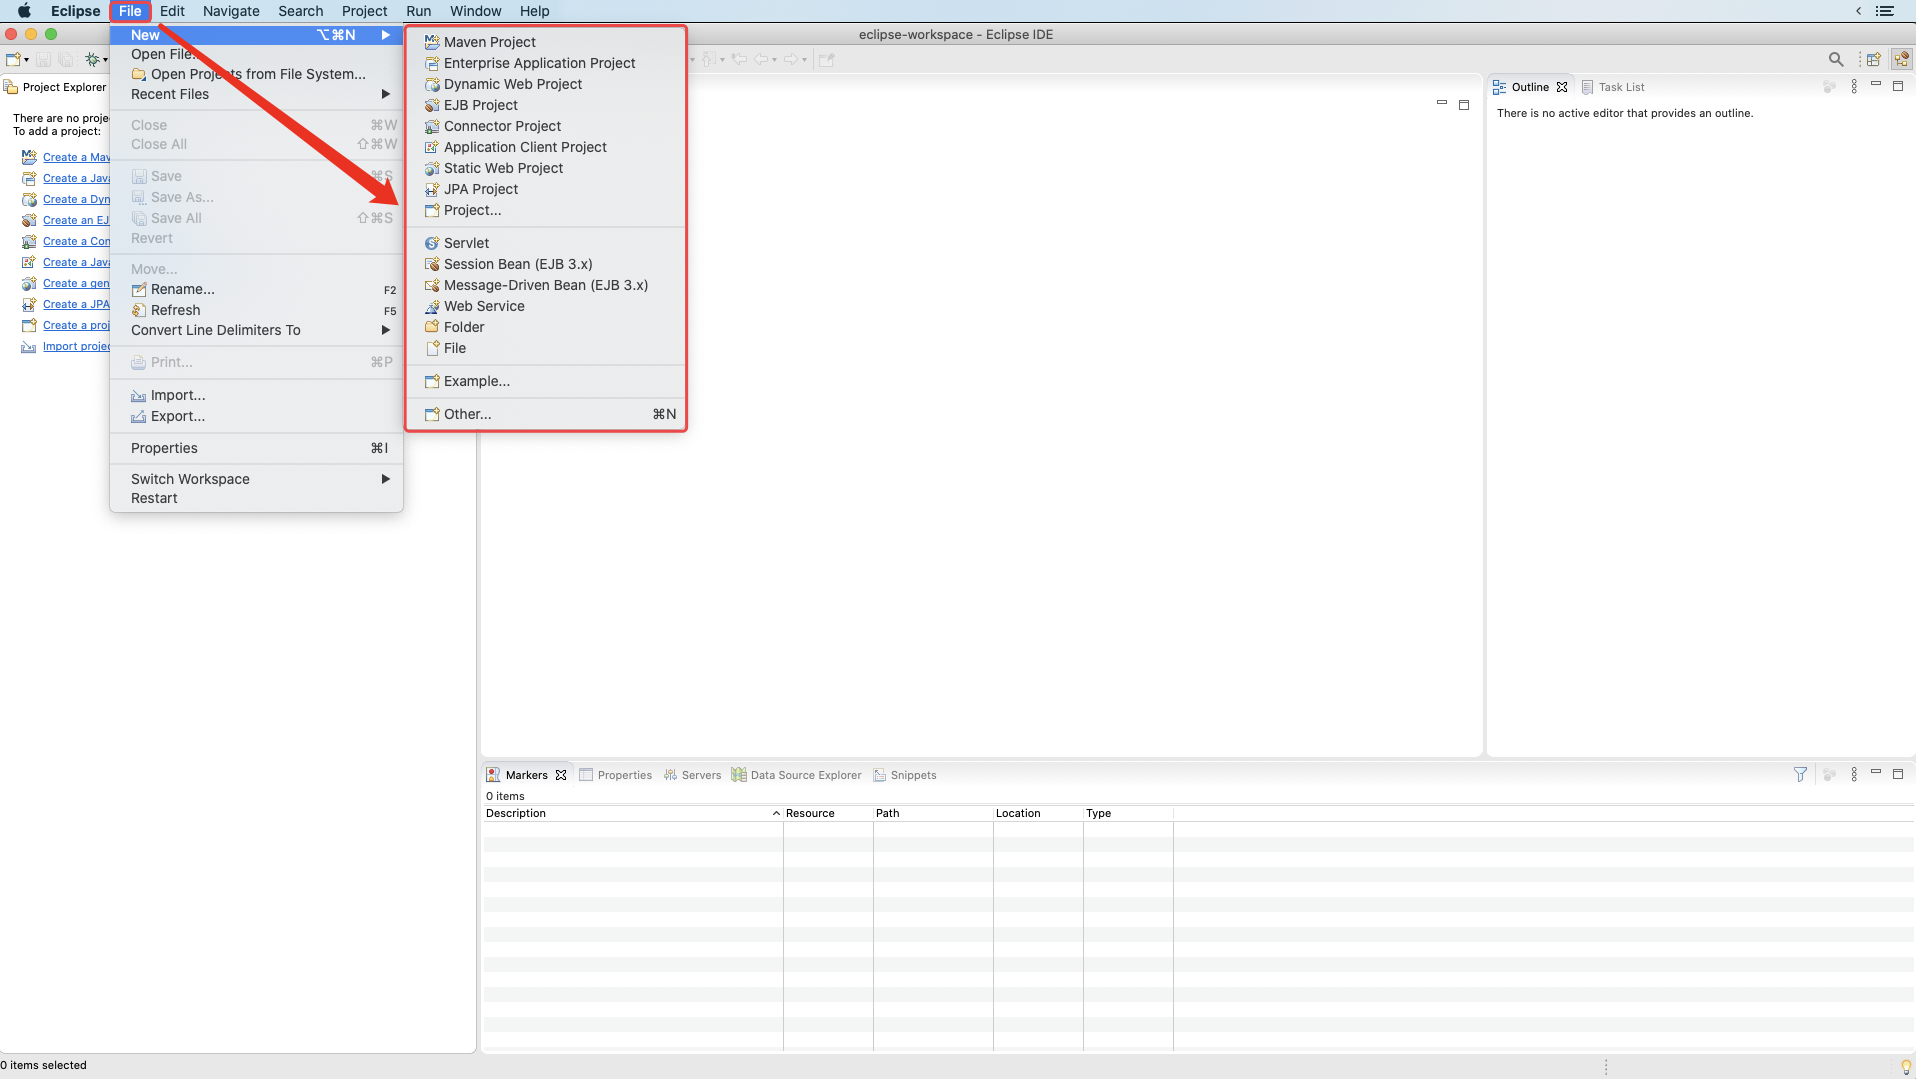This screenshot has height=1079, width=1916.
Task: Switch to the Task List tab
Action: pyautogui.click(x=1613, y=87)
